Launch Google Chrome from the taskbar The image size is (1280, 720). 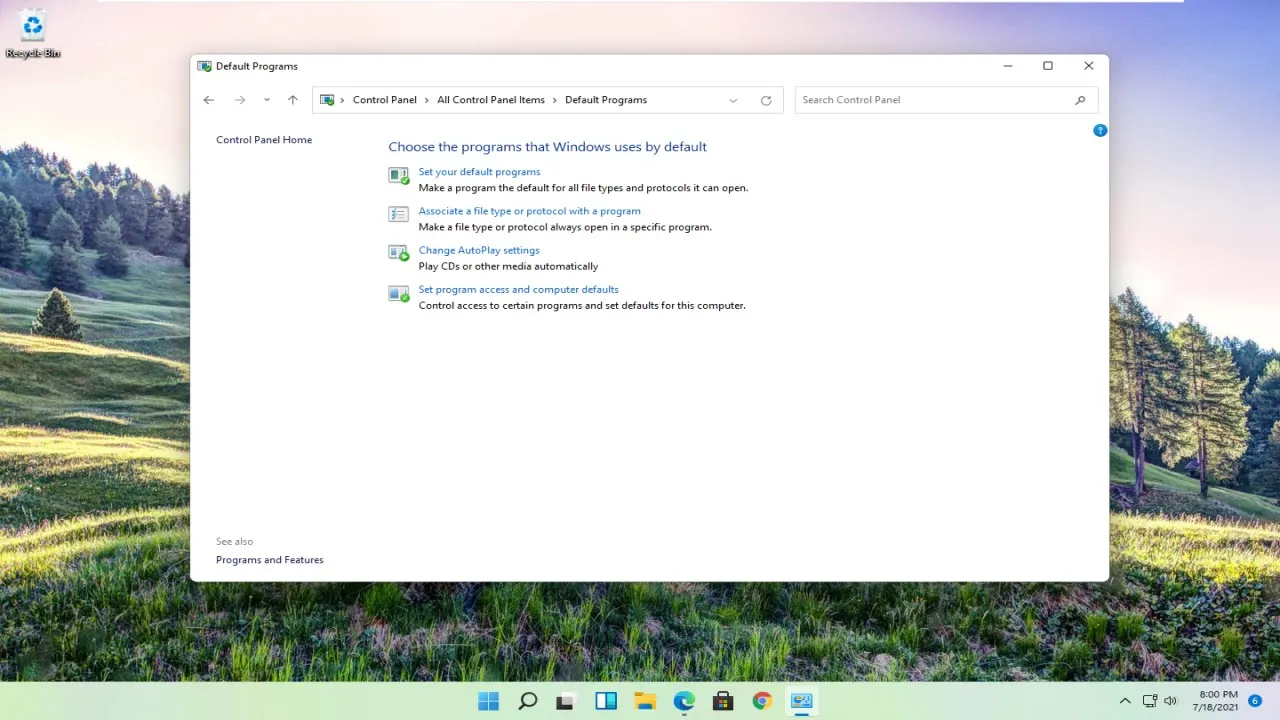762,701
